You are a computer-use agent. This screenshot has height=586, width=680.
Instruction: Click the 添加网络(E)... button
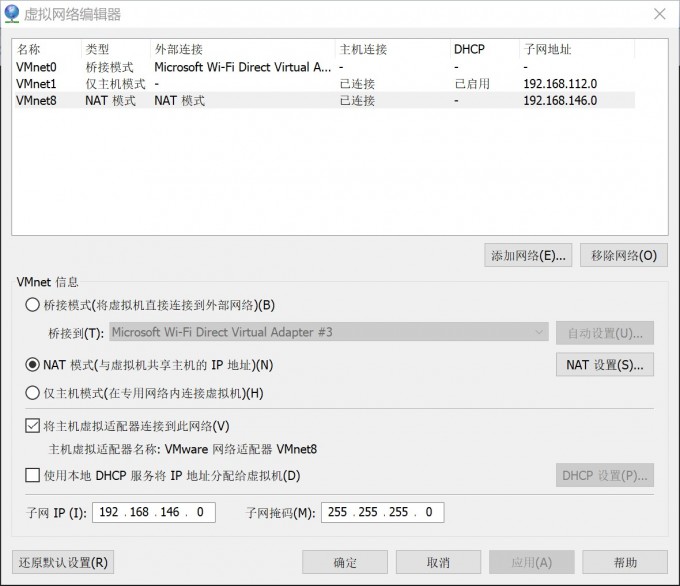coord(528,255)
